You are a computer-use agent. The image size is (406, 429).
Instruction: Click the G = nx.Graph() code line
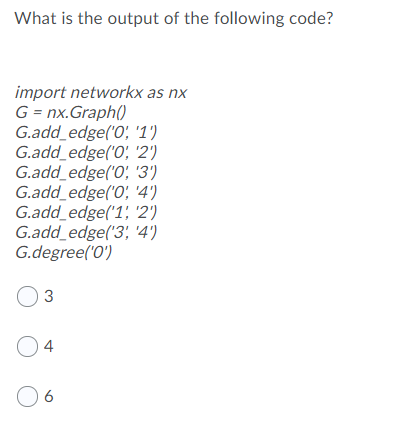tap(71, 113)
